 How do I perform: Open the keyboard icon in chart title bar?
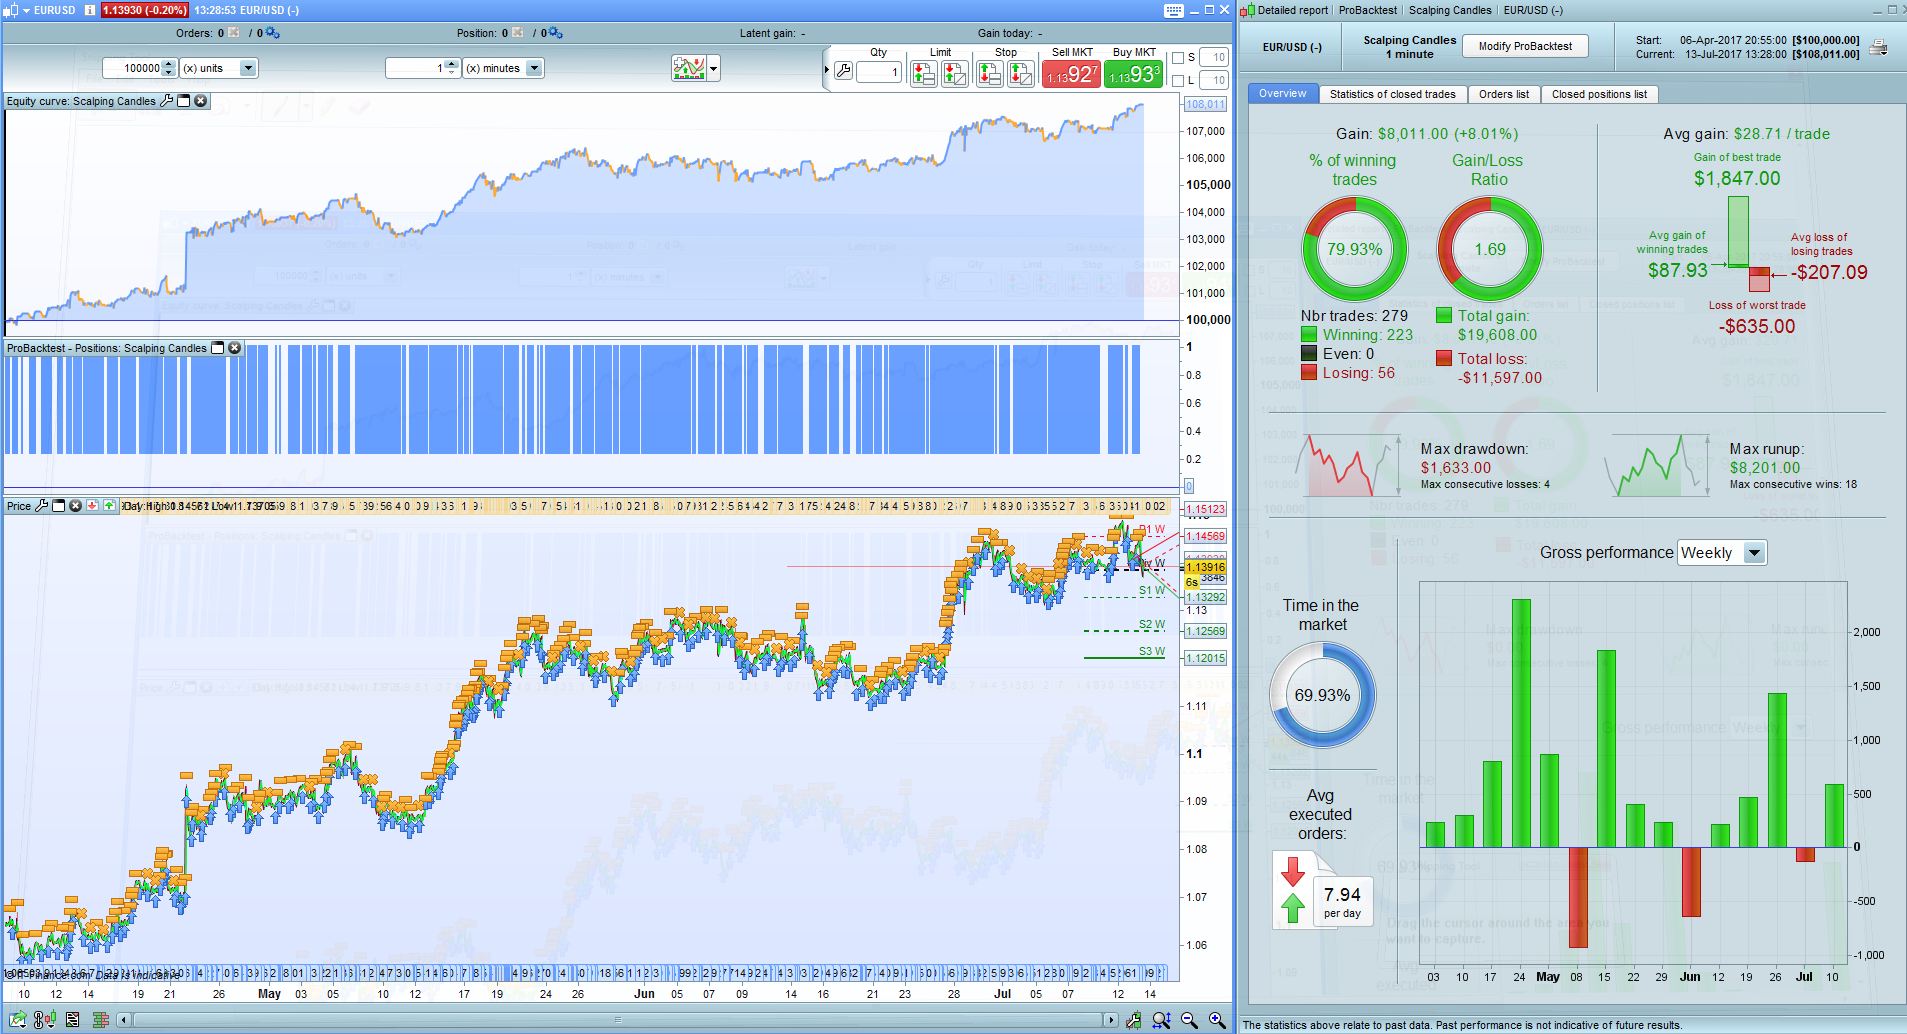click(1174, 10)
